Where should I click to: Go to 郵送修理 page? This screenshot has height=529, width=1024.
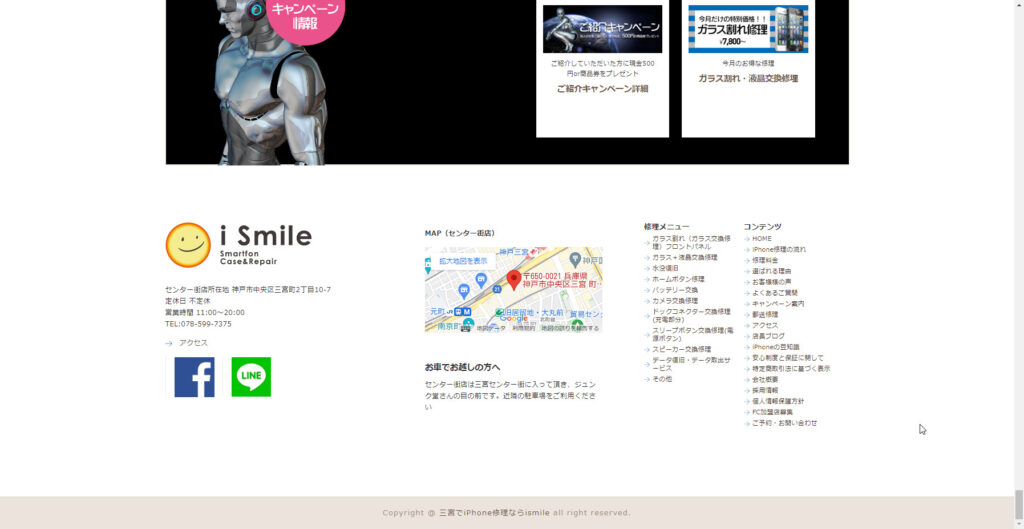coord(765,315)
